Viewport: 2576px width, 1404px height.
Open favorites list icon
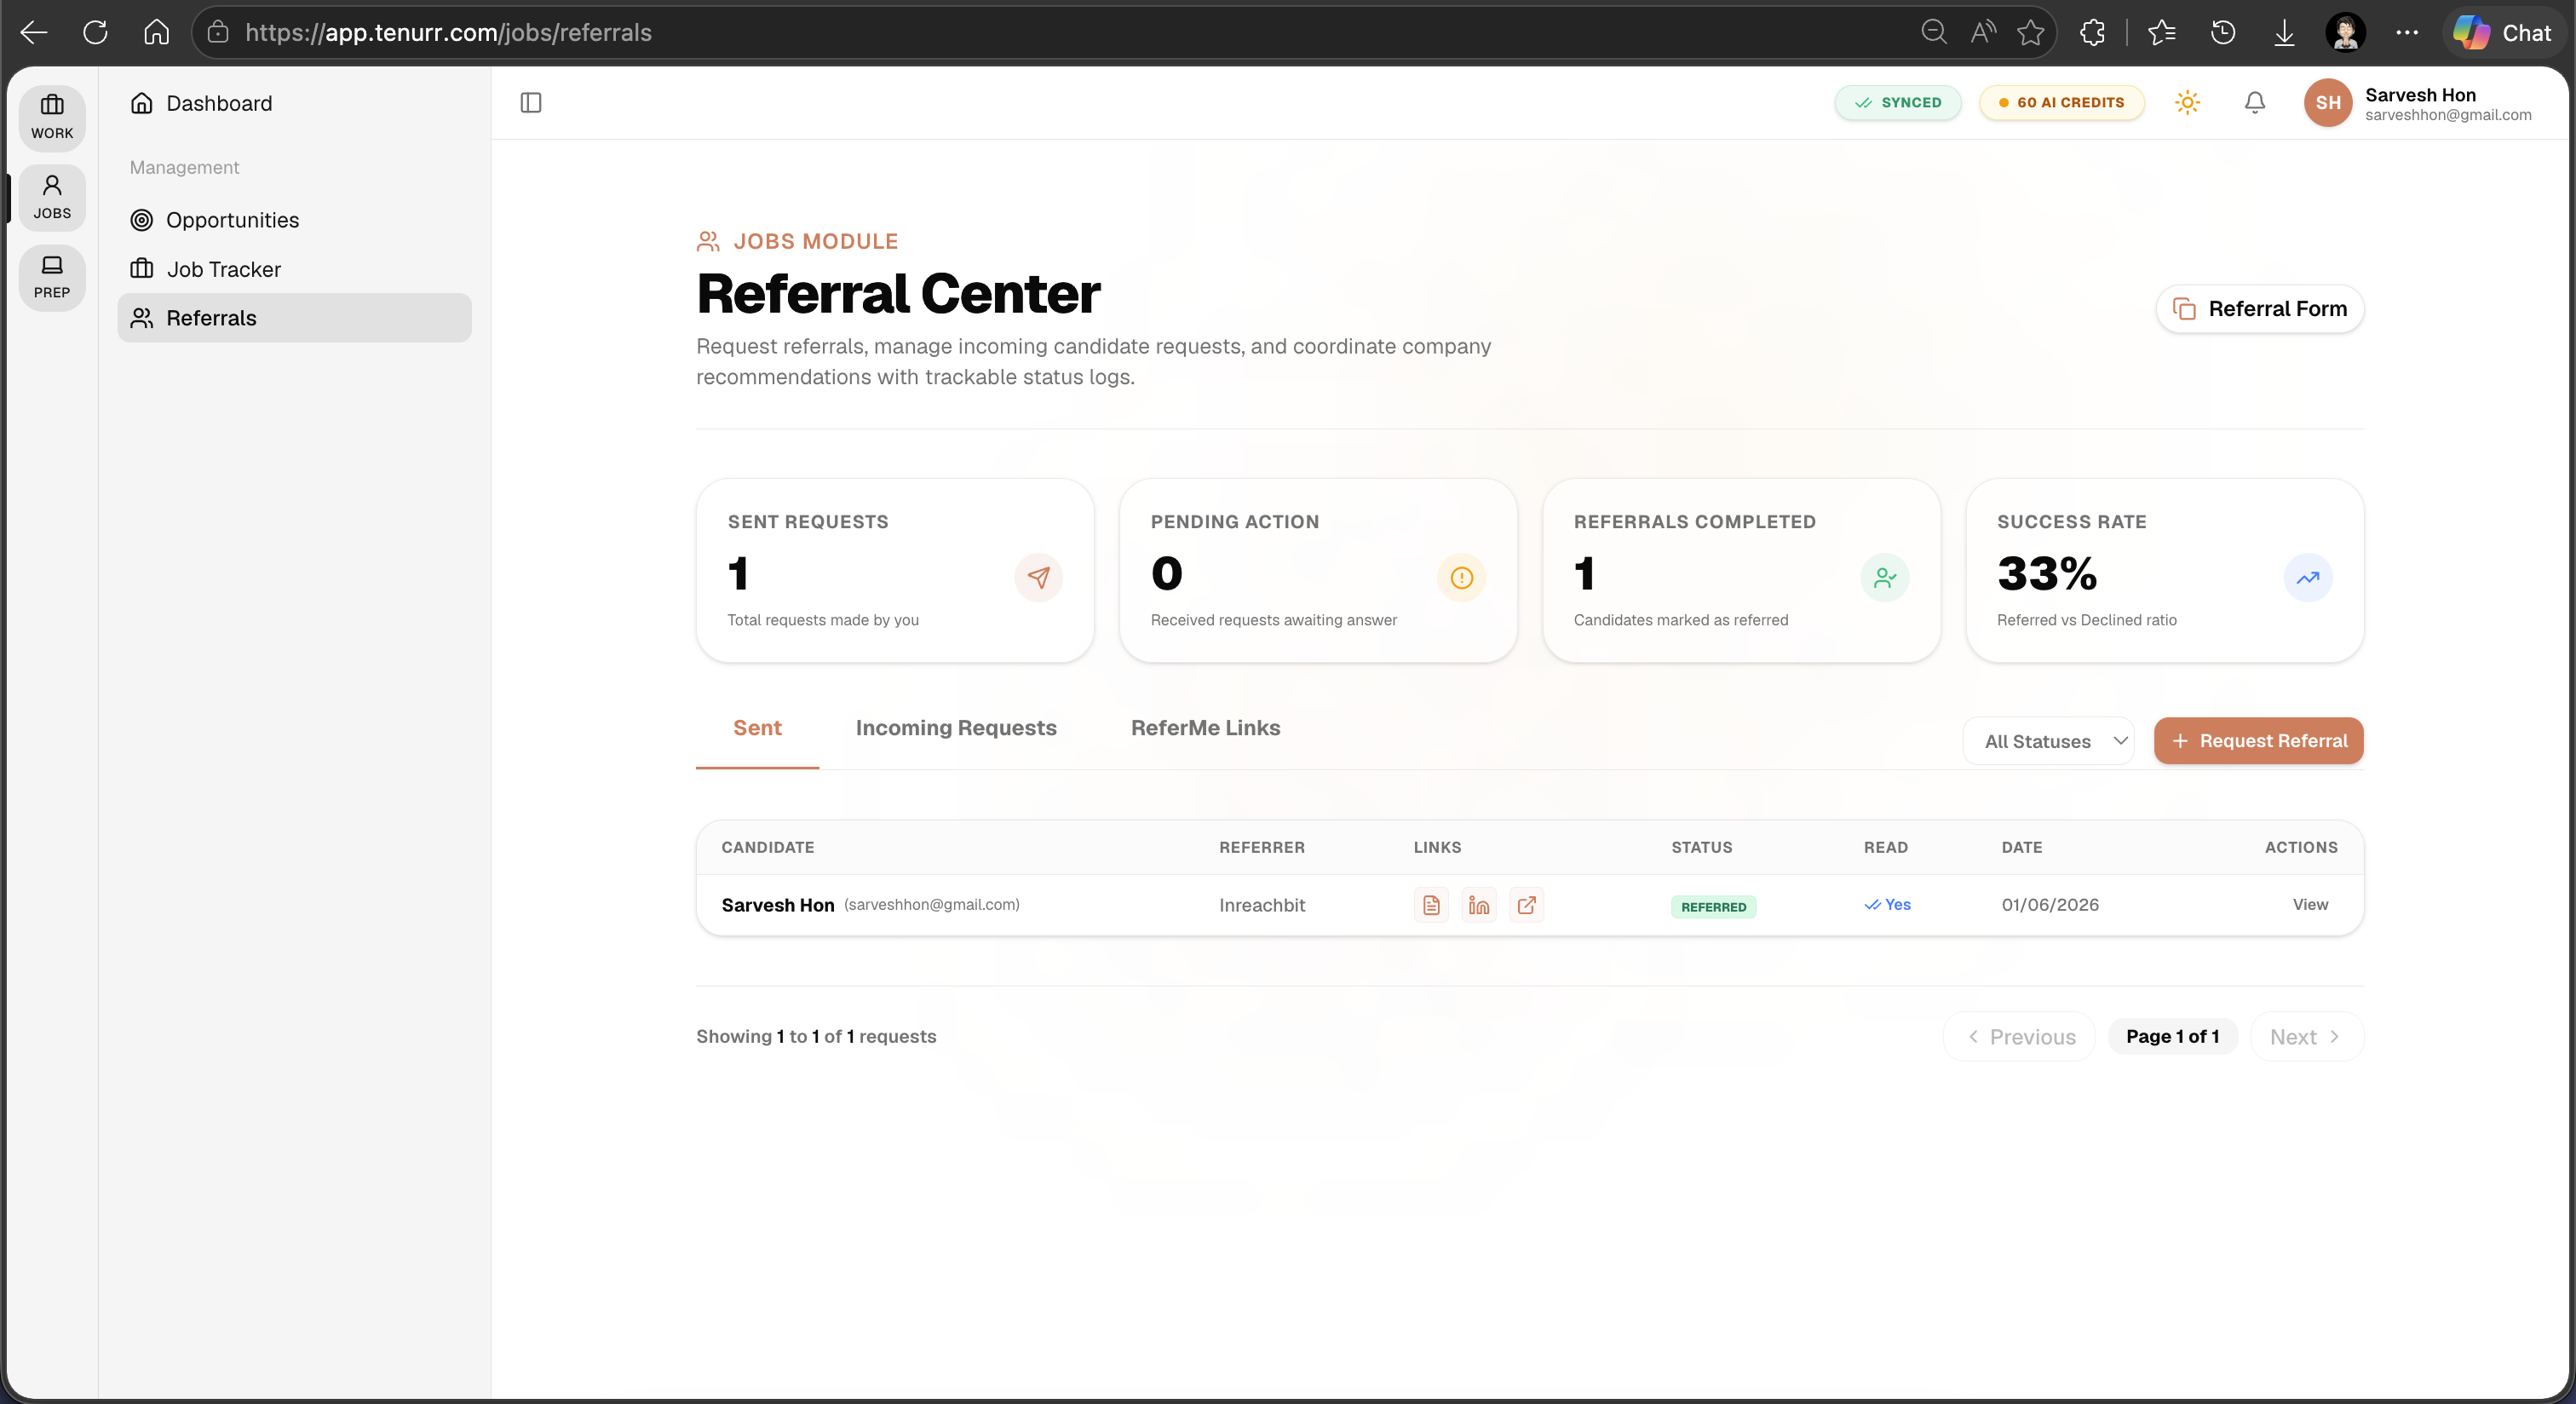2161,33
